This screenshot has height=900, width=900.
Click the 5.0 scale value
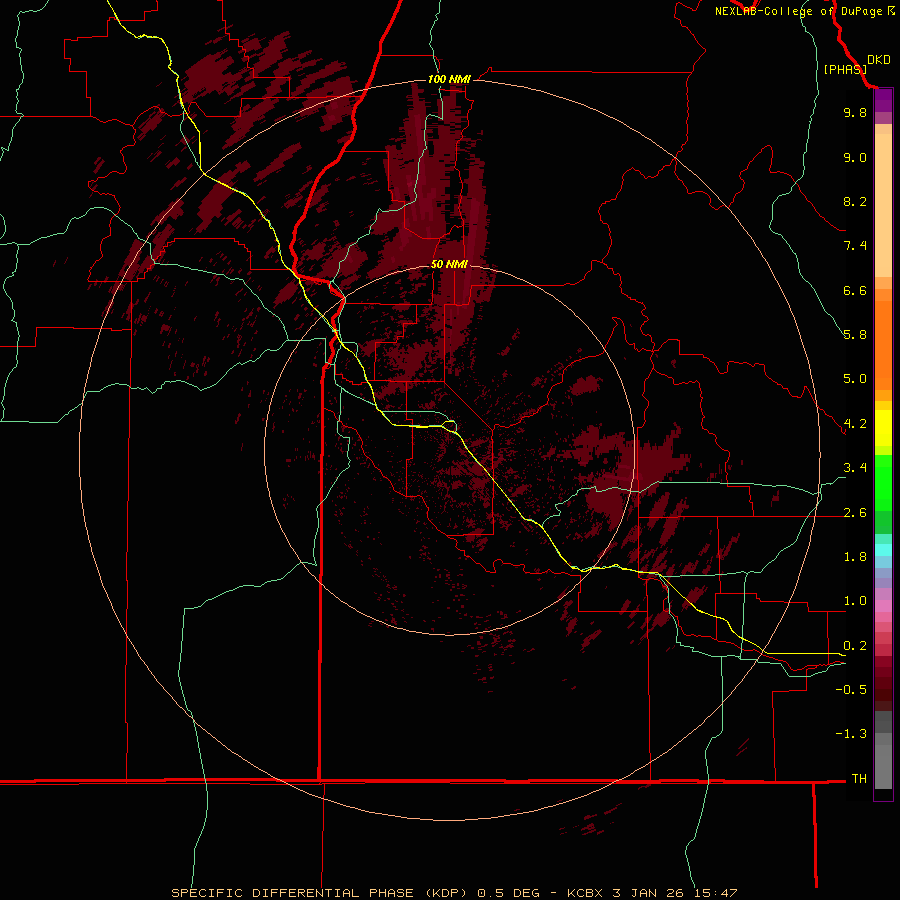click(855, 379)
